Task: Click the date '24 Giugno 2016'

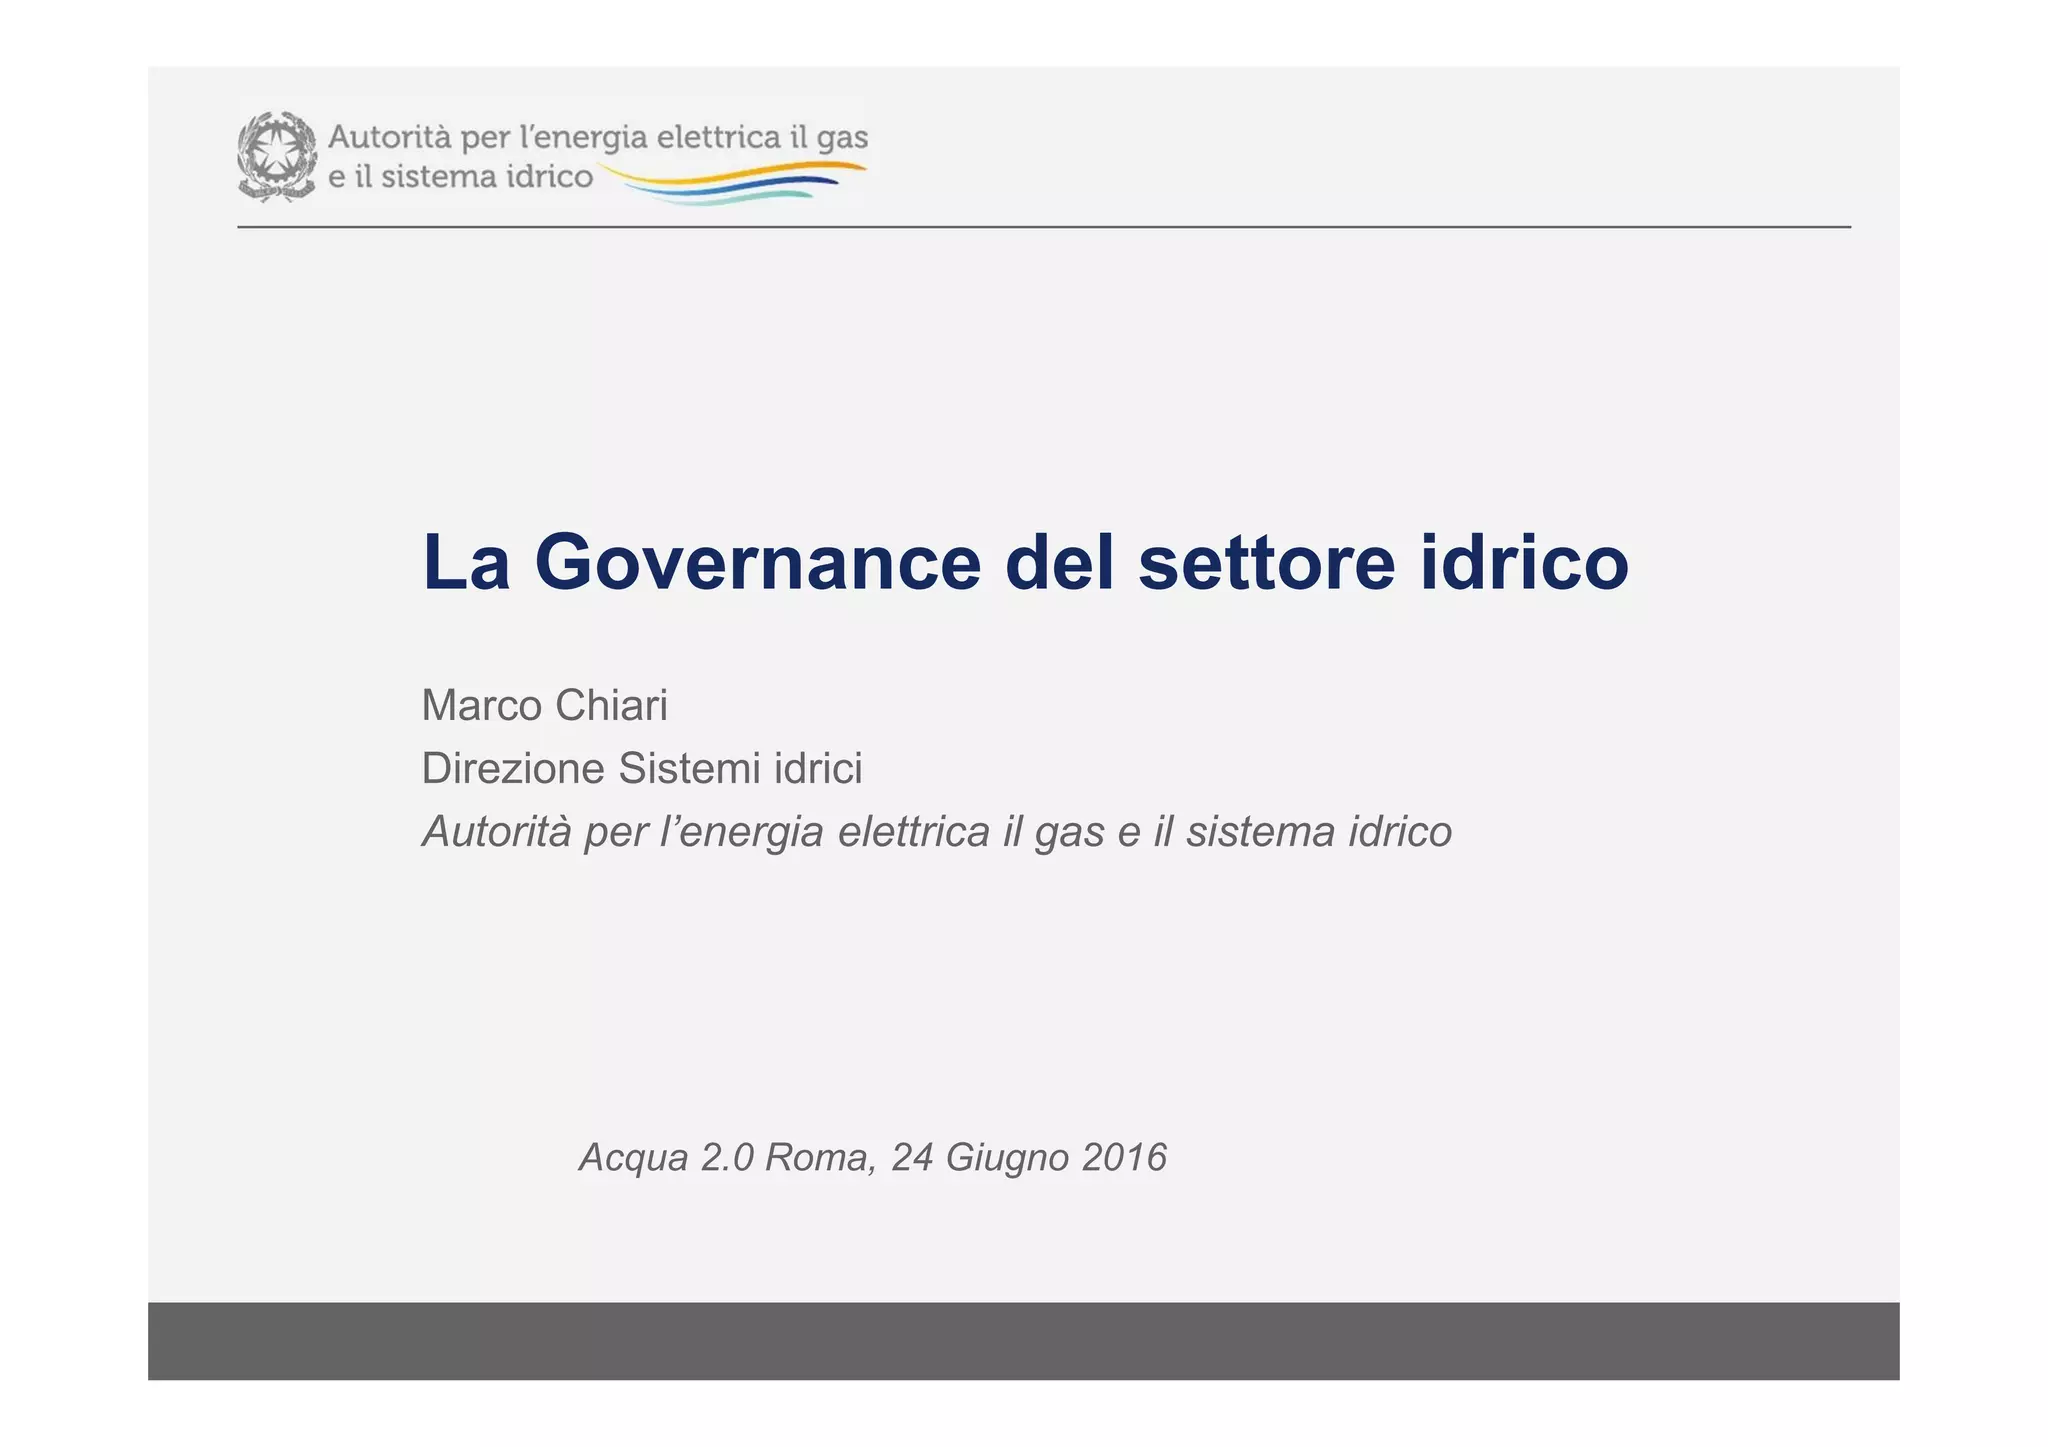Action: (1028, 1158)
